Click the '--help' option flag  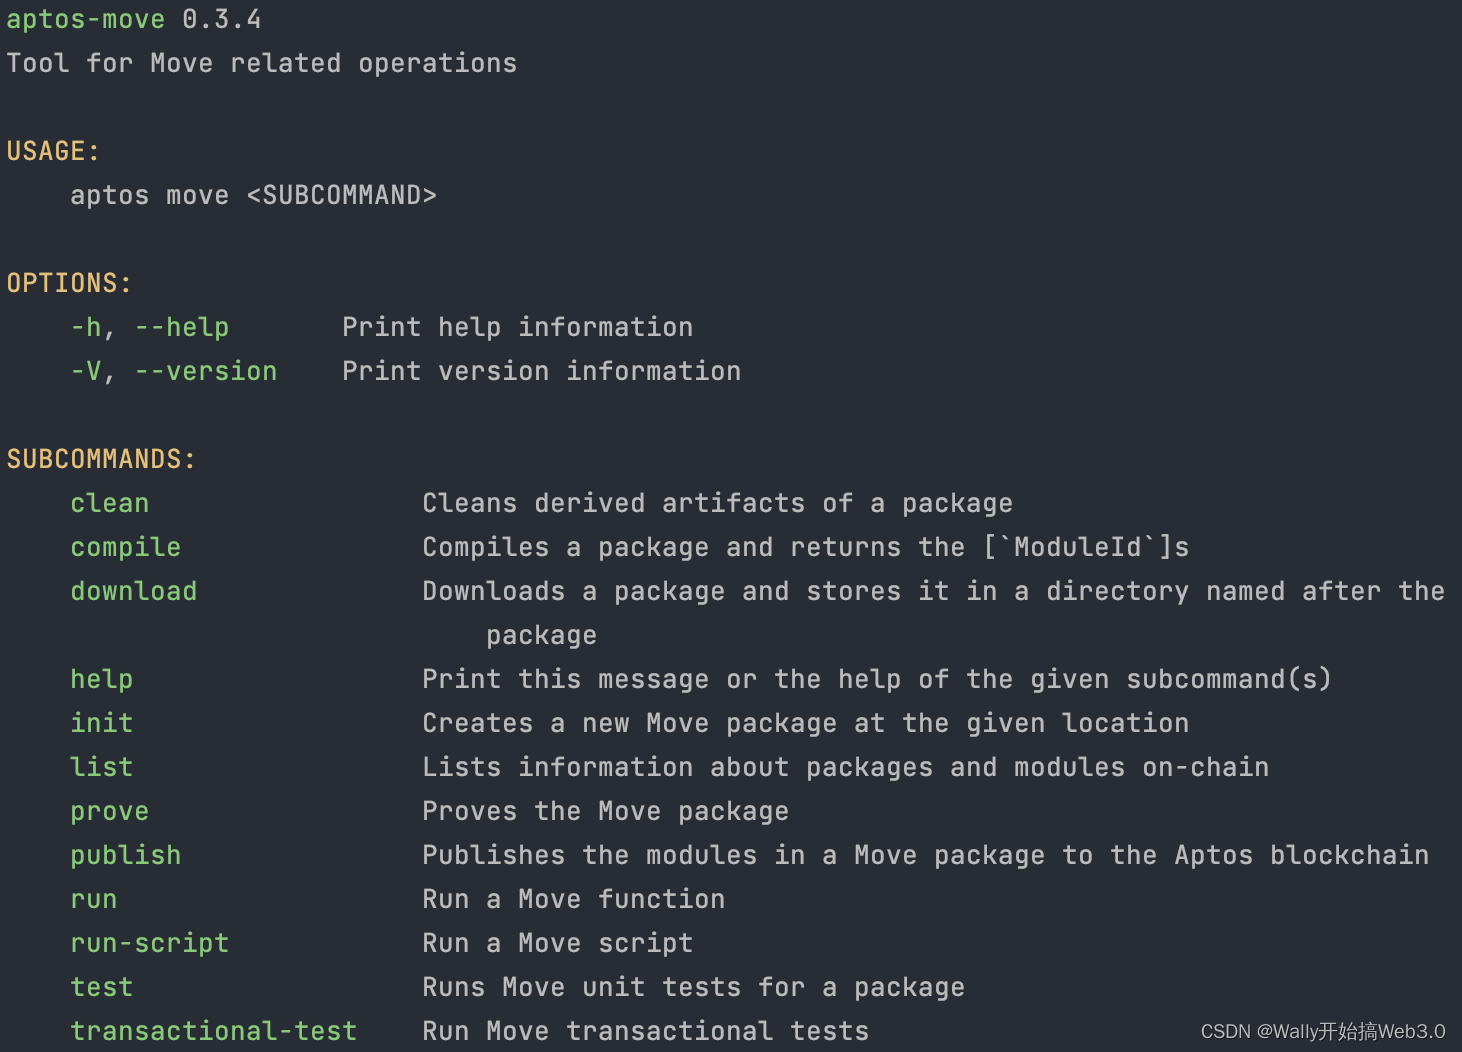pos(182,328)
